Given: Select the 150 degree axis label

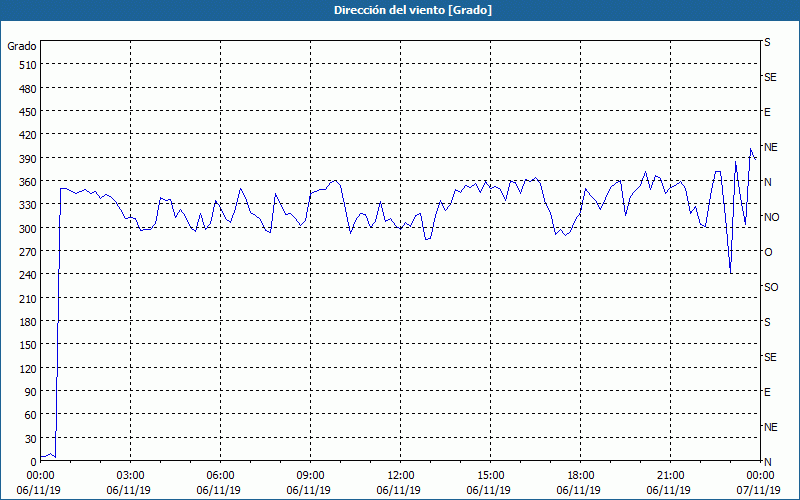Looking at the screenshot, I should 29,345.
